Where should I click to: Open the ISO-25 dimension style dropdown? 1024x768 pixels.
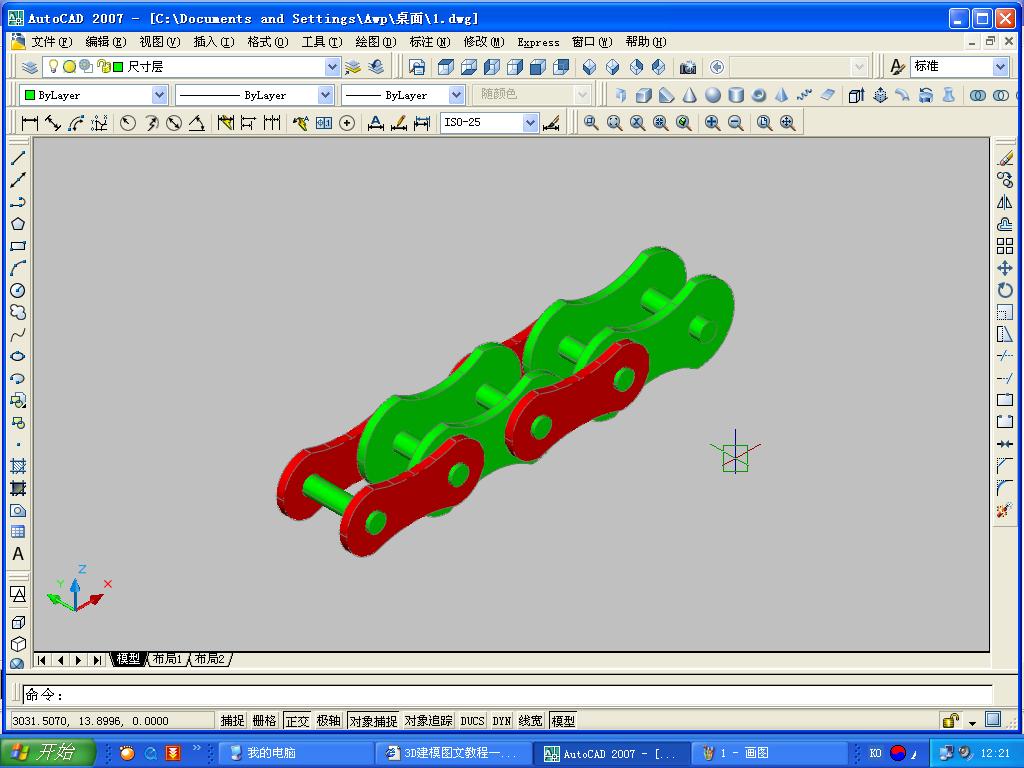530,122
